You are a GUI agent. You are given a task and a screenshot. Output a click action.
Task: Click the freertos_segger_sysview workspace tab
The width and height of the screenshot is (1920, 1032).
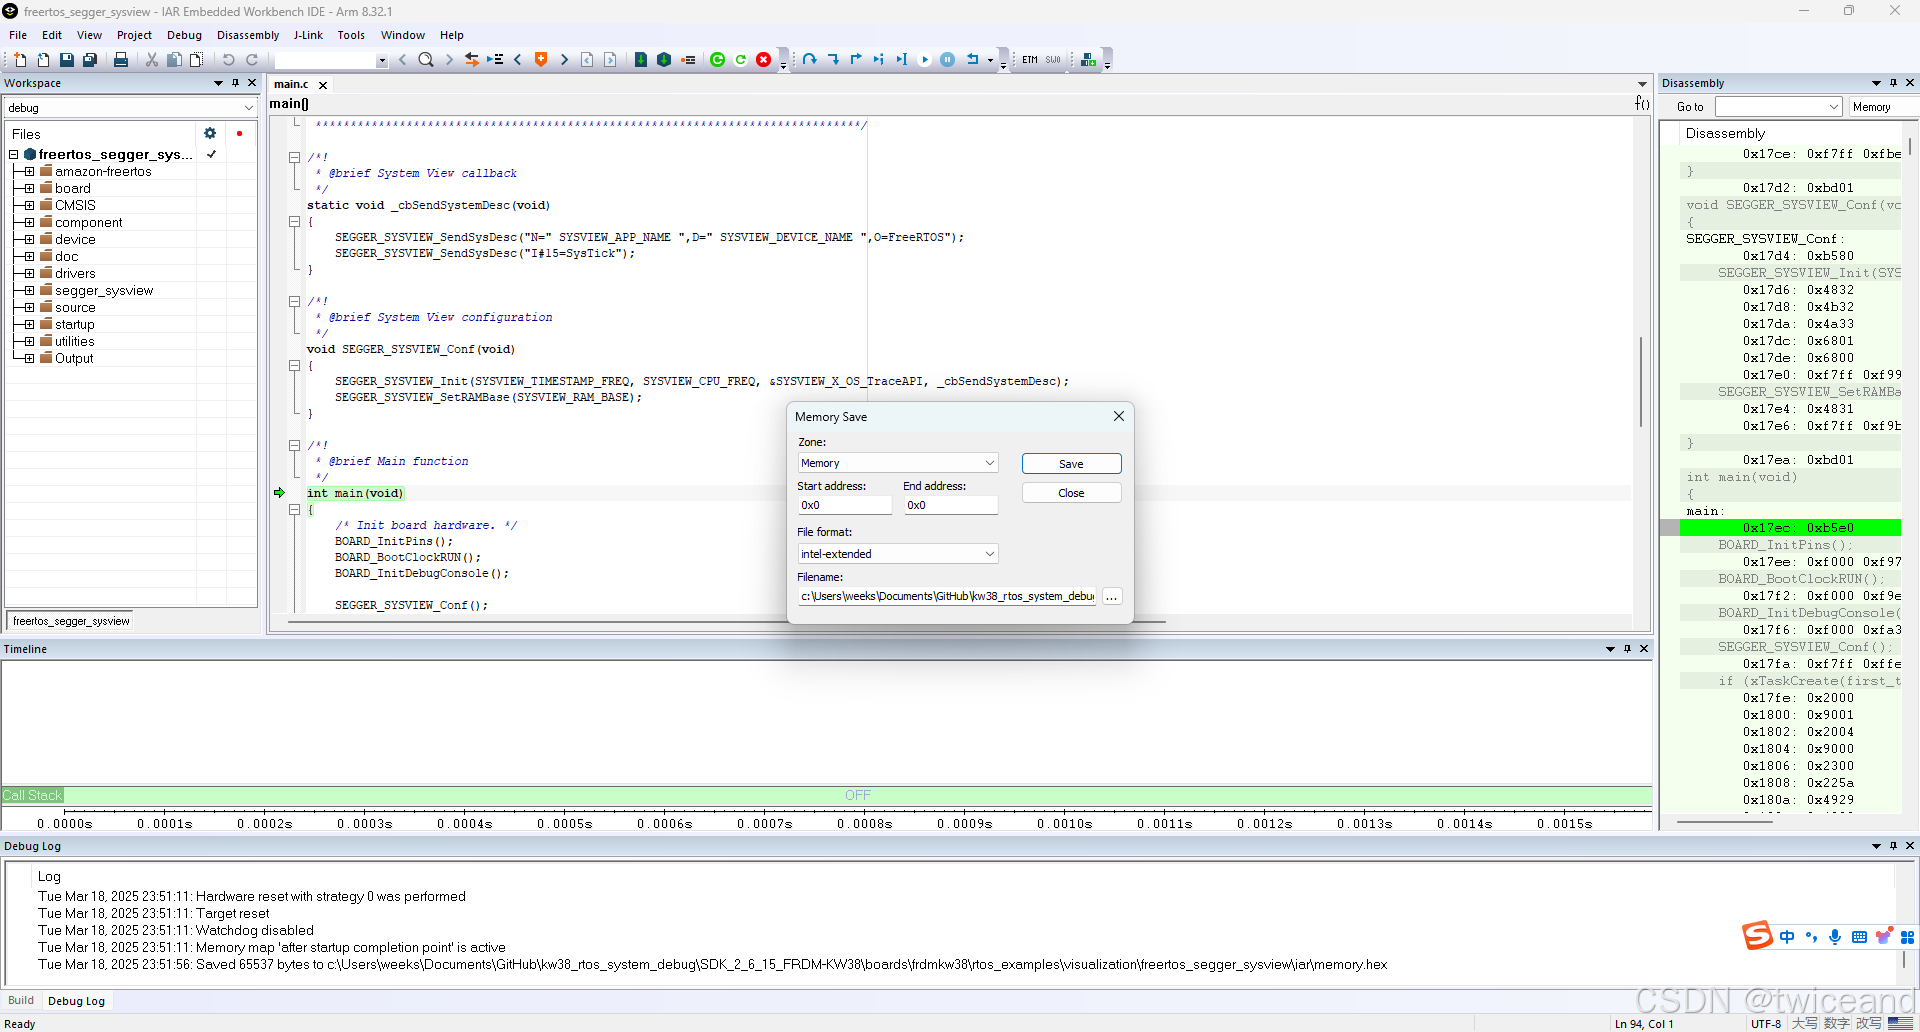[71, 621]
